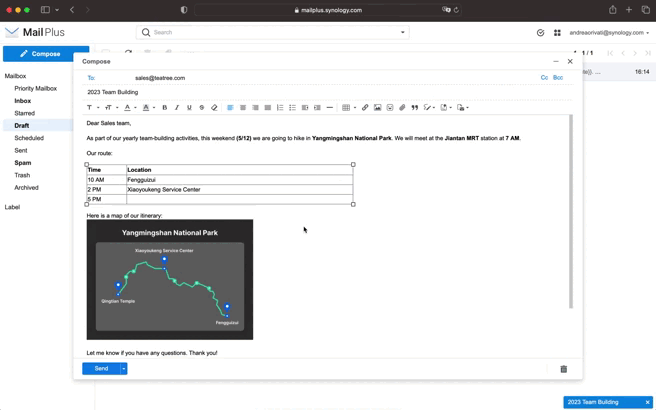This screenshot has width=656, height=410.
Task: Open the Spam folder
Action: (23, 163)
